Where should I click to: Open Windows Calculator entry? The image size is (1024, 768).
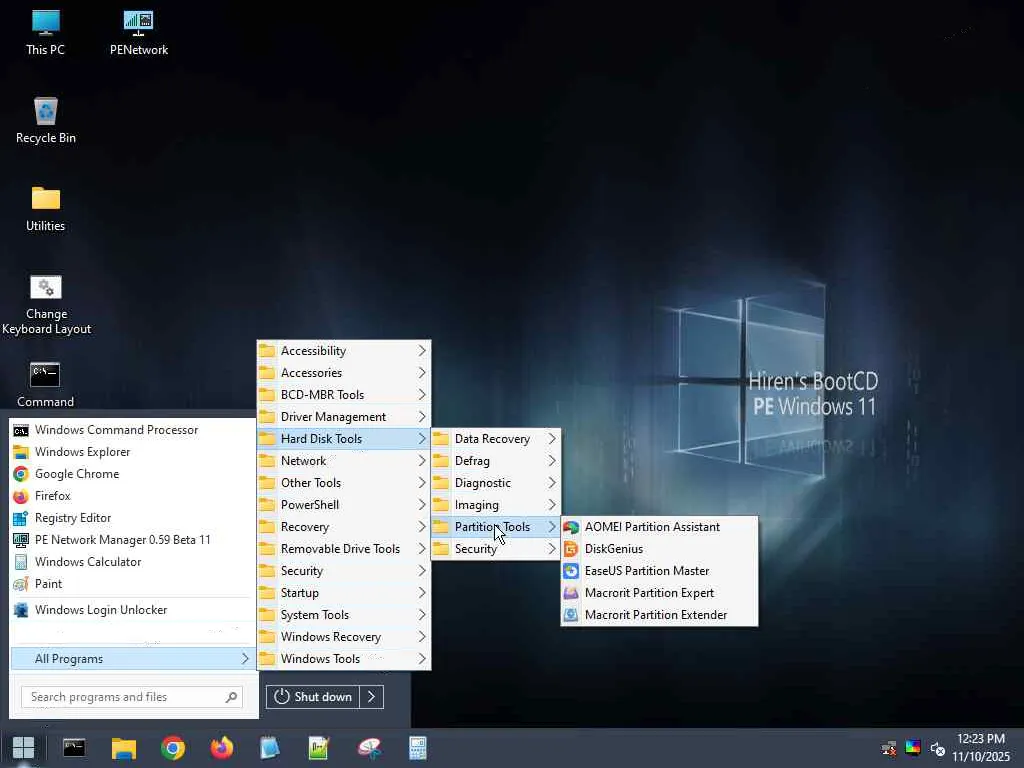coord(133,562)
